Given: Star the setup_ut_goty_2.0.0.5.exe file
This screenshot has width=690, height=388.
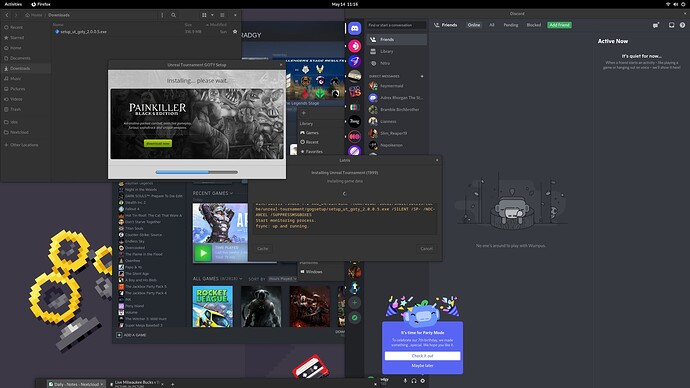Looking at the screenshot, I should click(235, 32).
